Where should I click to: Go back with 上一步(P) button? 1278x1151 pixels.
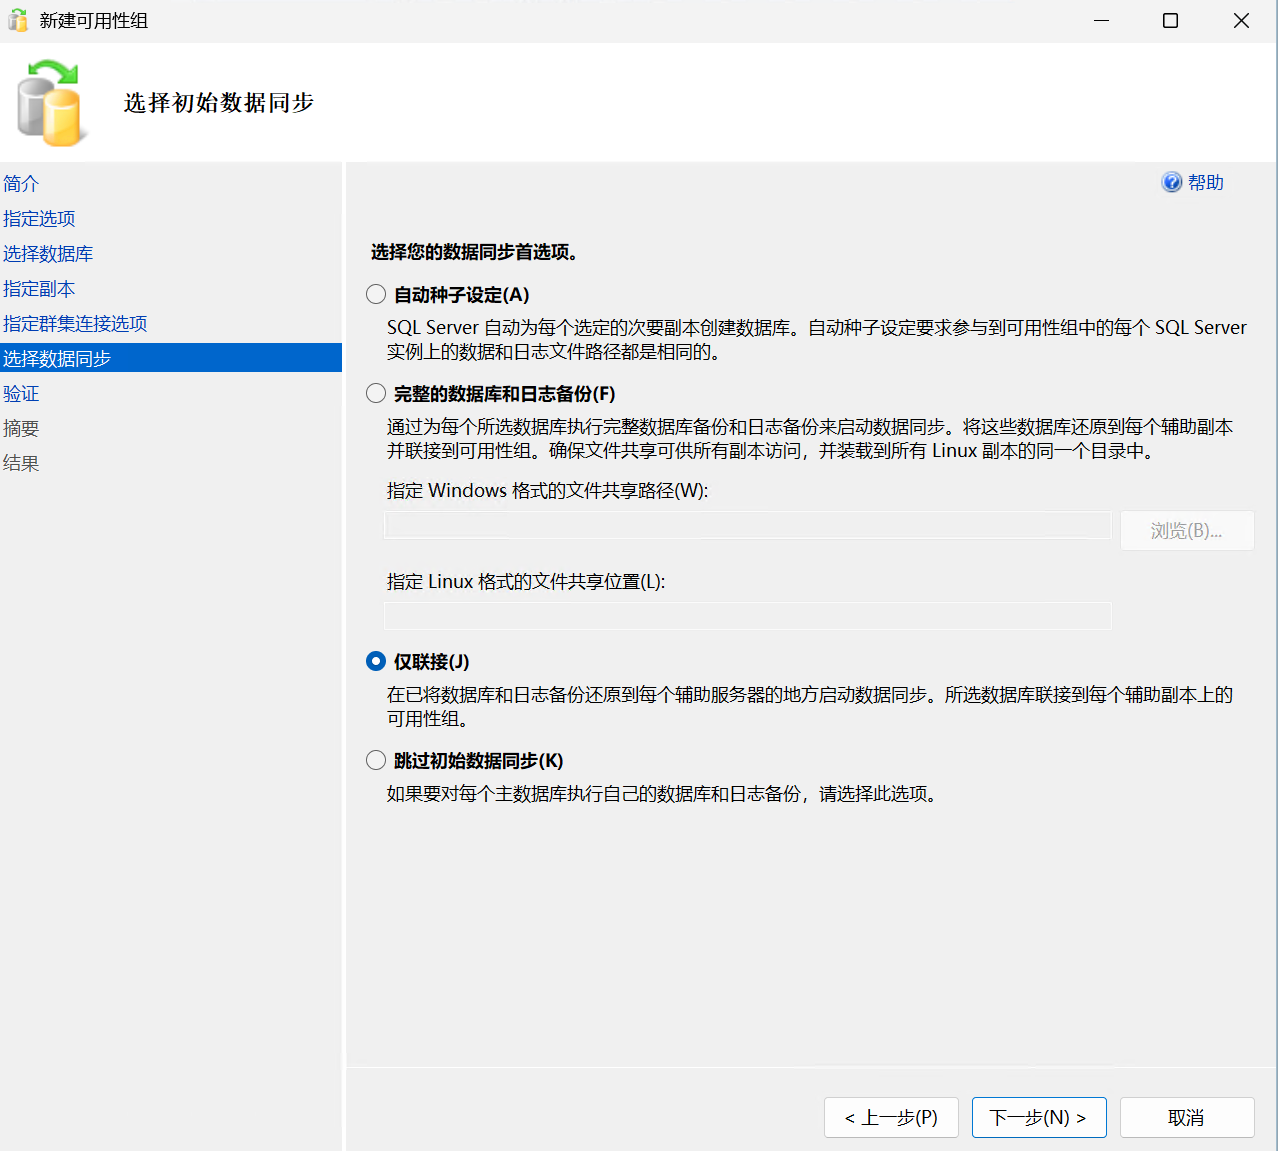point(890,1117)
